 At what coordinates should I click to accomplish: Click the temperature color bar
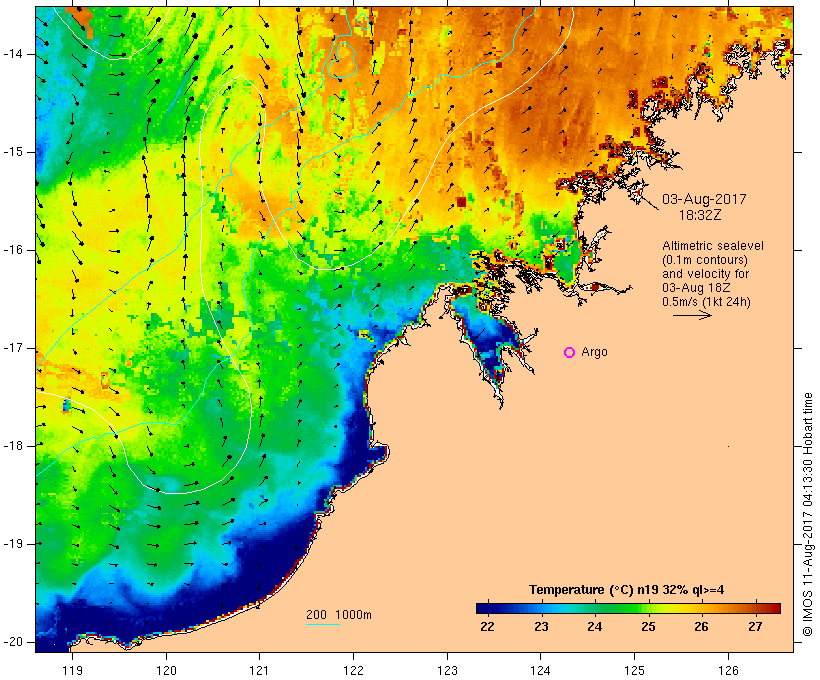[628, 608]
